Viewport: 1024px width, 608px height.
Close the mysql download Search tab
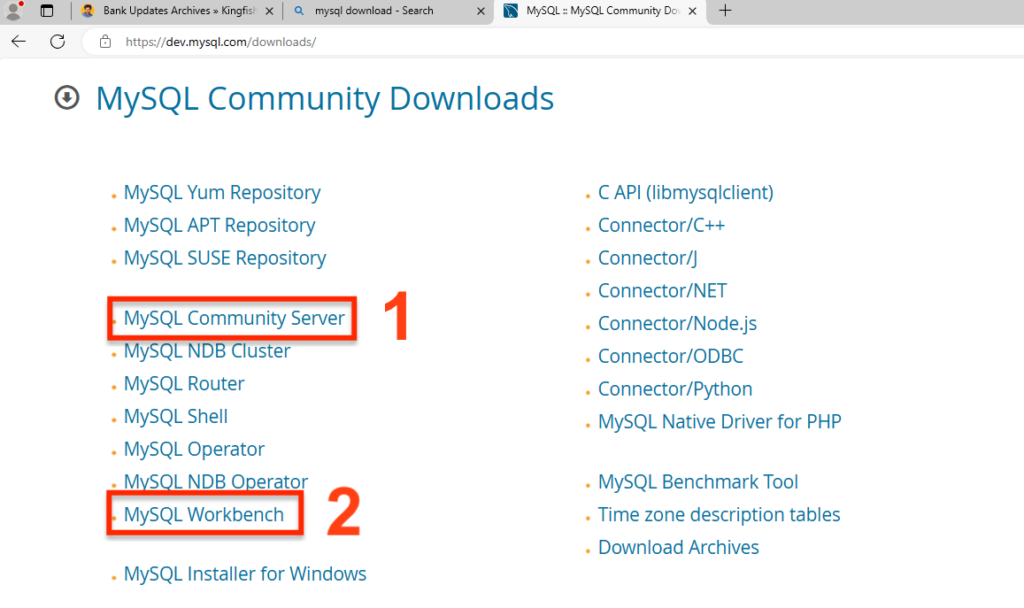point(481,11)
